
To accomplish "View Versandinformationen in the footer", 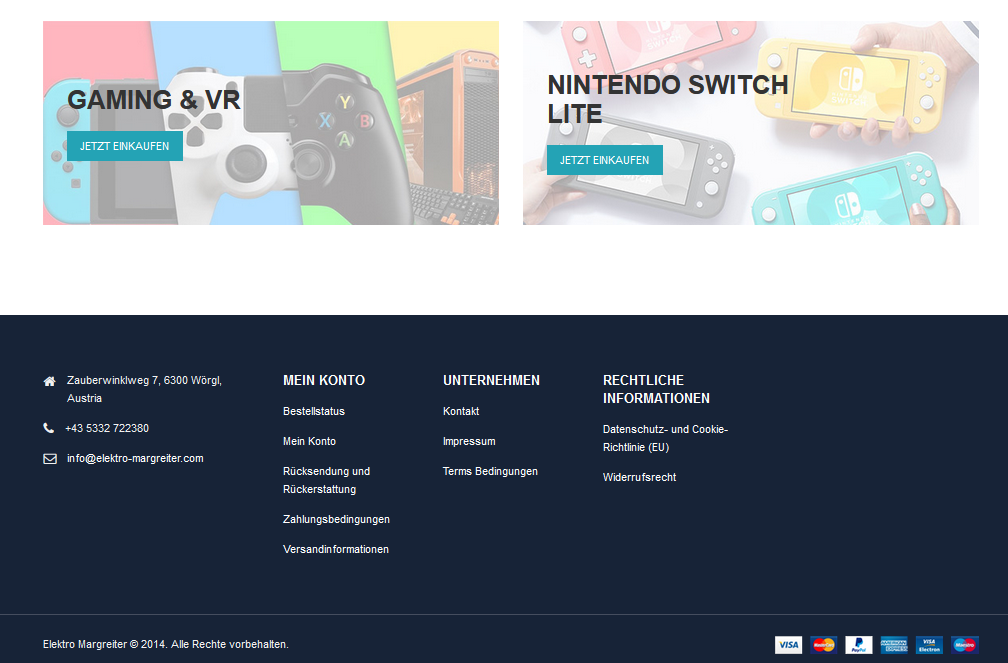I will coord(336,549).
